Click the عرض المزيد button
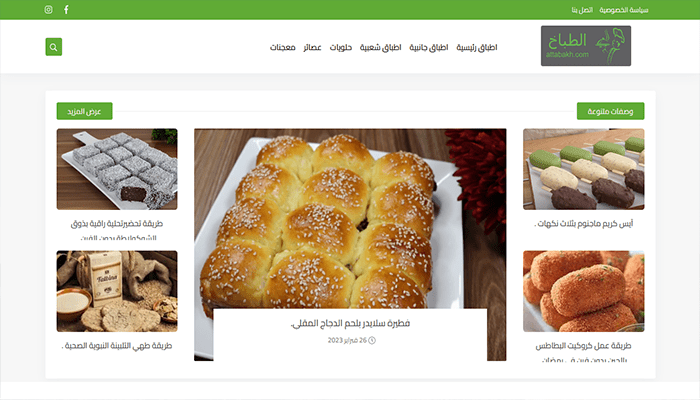The image size is (700, 400). 84,111
